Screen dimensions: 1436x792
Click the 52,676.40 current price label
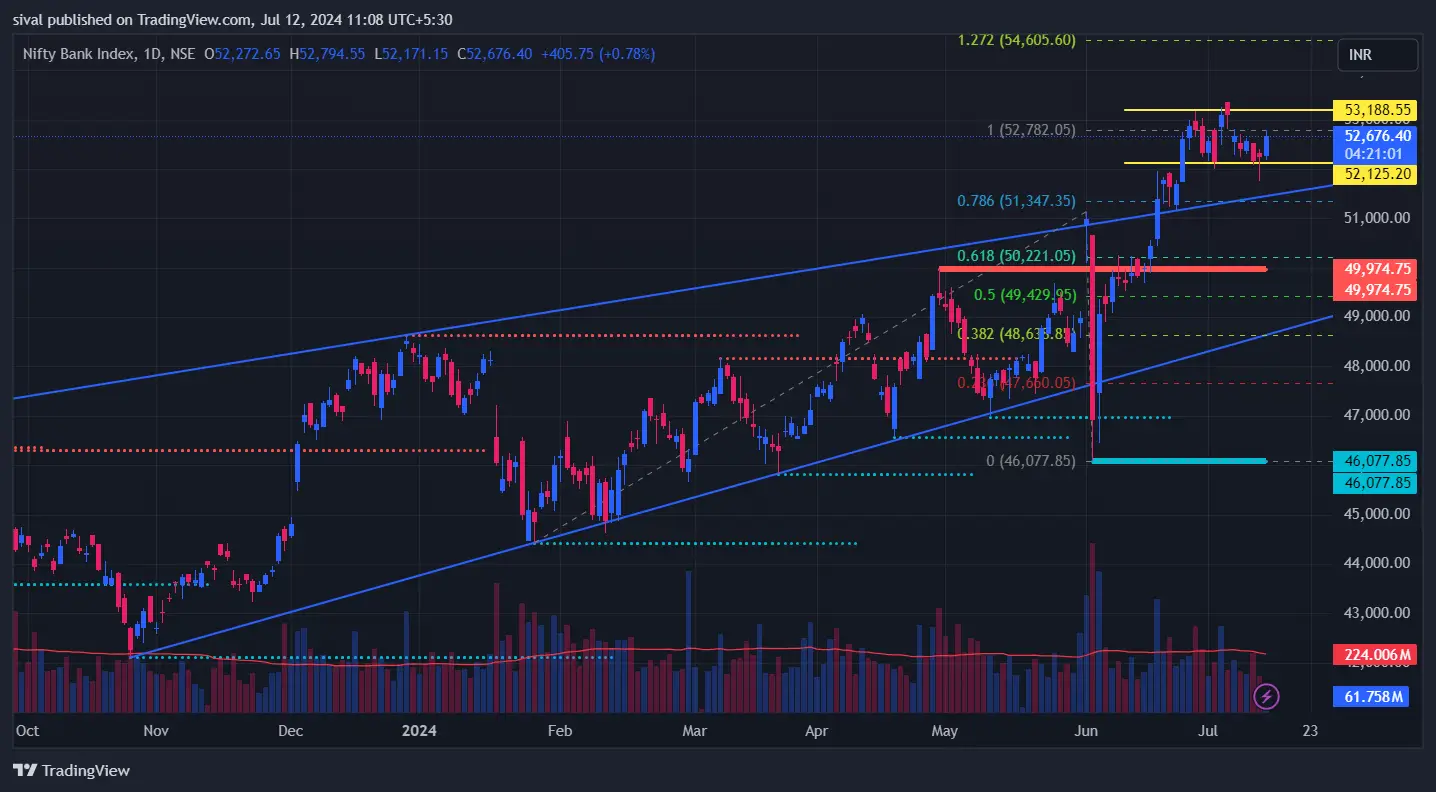1377,136
